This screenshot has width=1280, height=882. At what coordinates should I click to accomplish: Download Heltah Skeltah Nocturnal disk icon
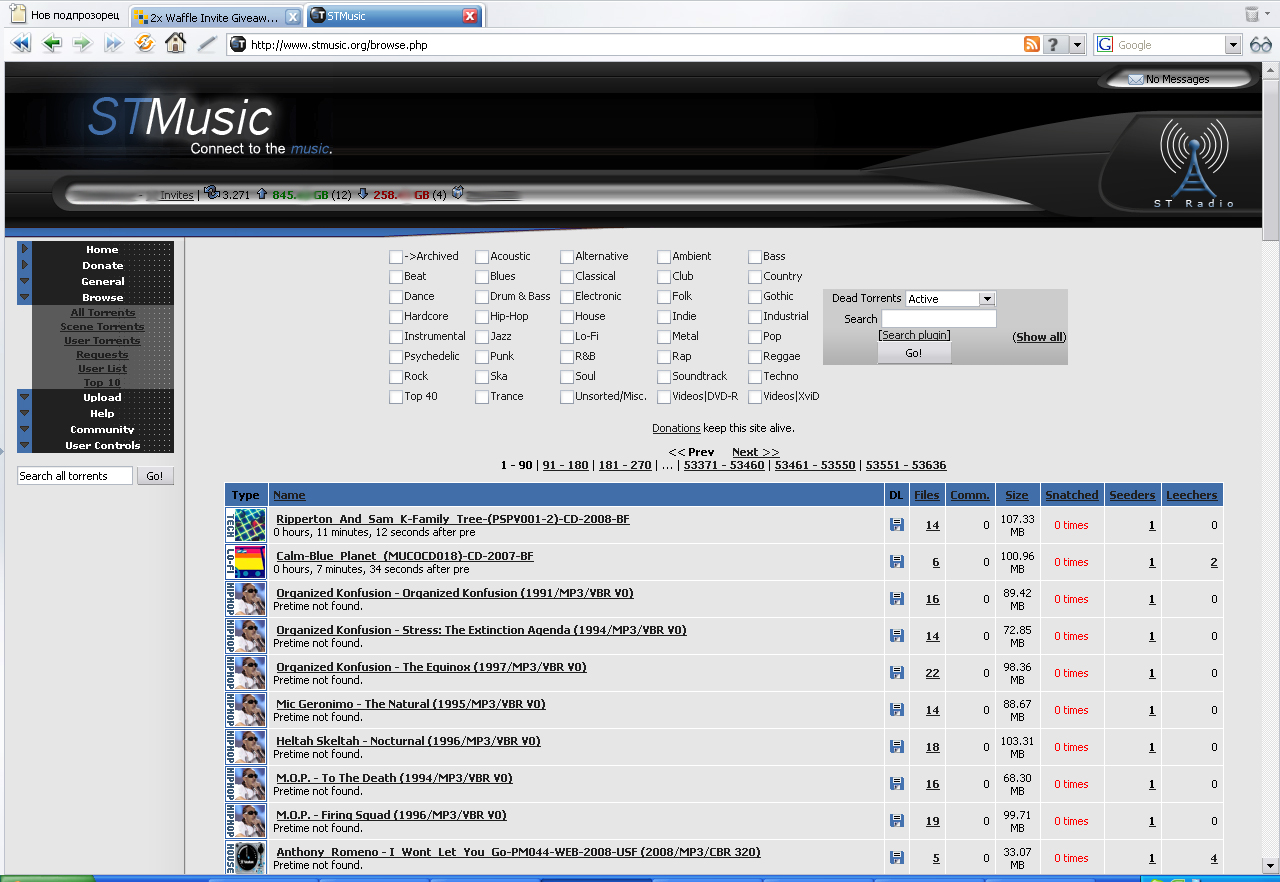897,747
